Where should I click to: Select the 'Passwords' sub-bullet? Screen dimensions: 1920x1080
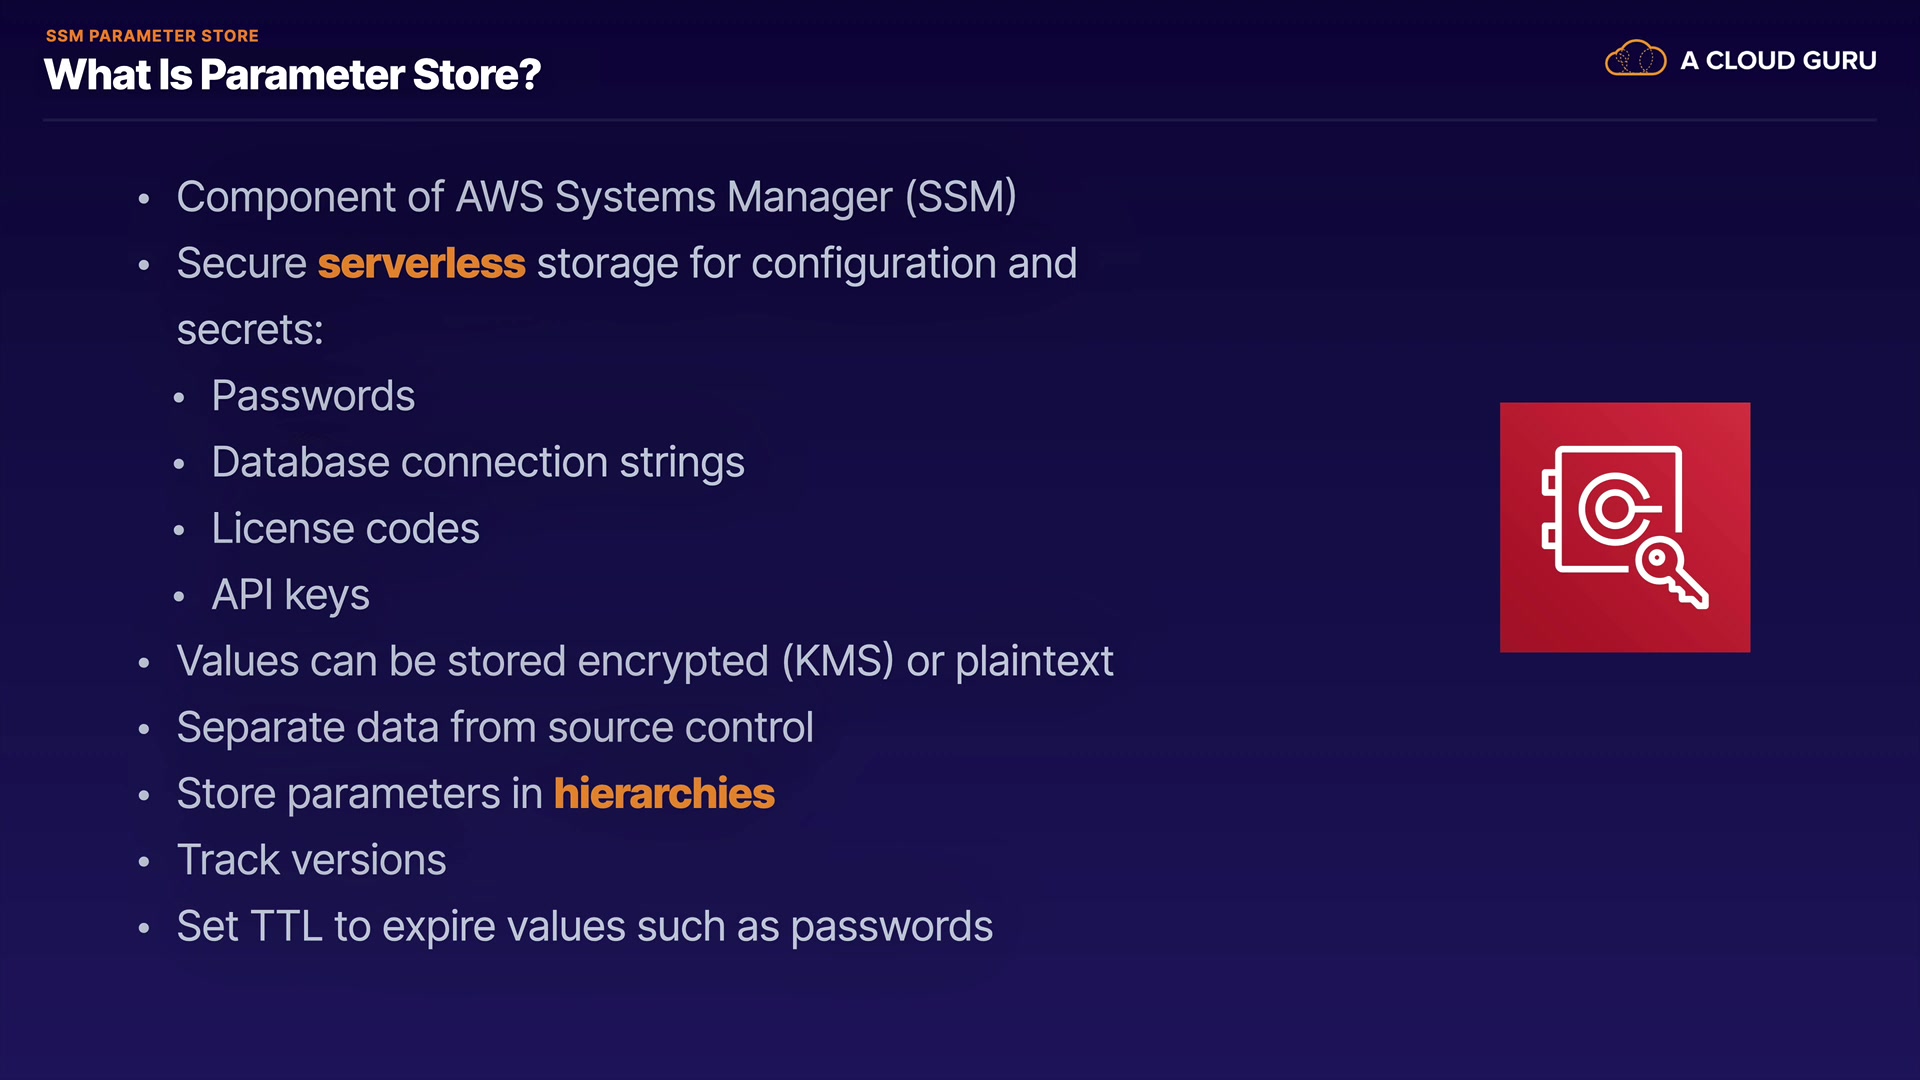click(x=313, y=396)
